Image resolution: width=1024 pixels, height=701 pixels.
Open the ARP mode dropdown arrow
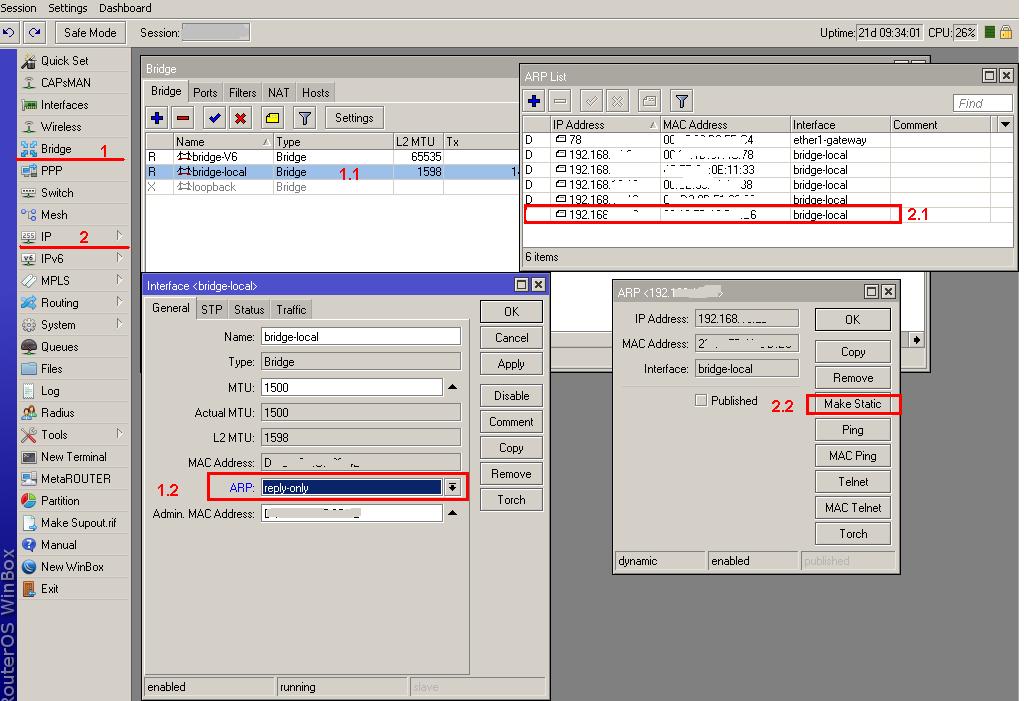[453, 487]
